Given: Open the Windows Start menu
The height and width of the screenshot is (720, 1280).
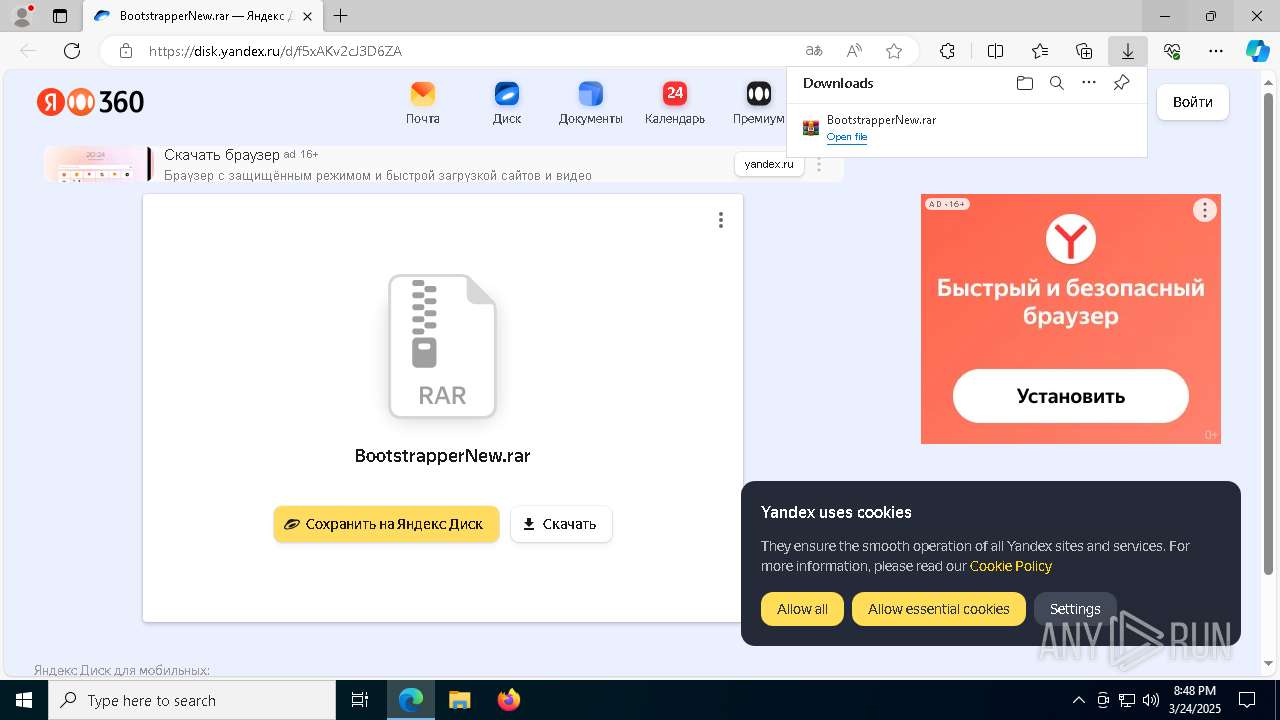Looking at the screenshot, I should pos(24,700).
